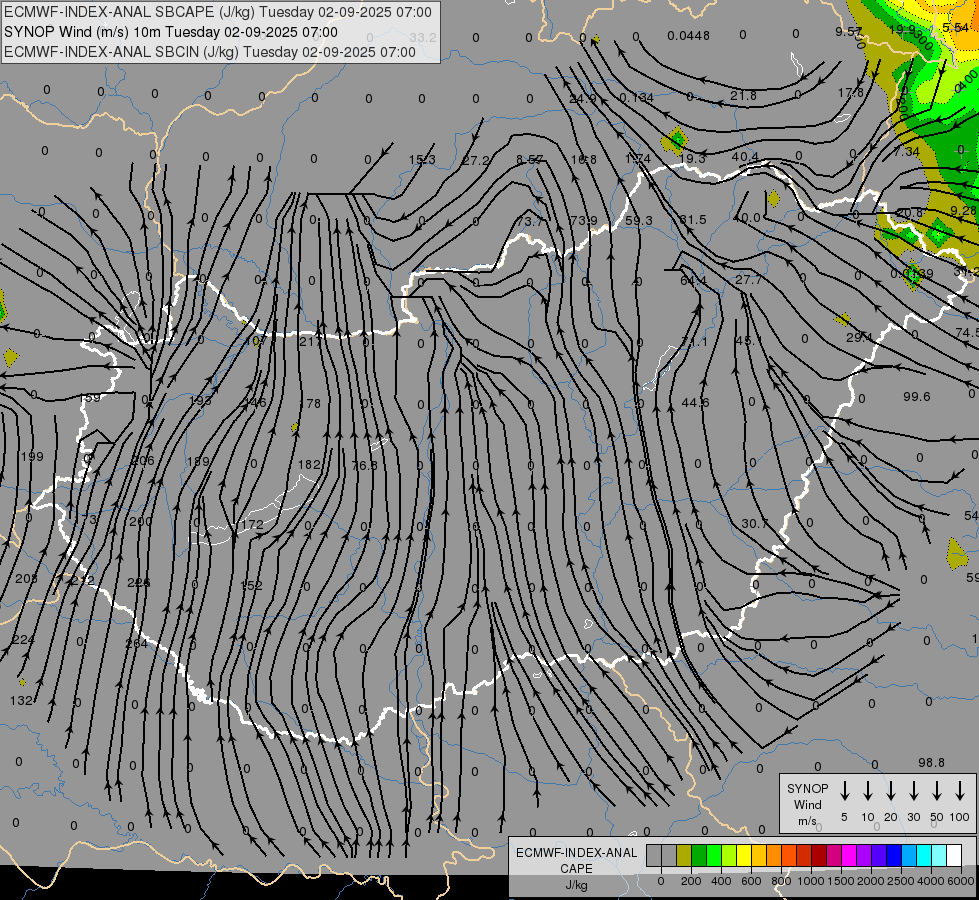Click the 15.3 map value
The height and width of the screenshot is (900, 979).
tap(422, 159)
